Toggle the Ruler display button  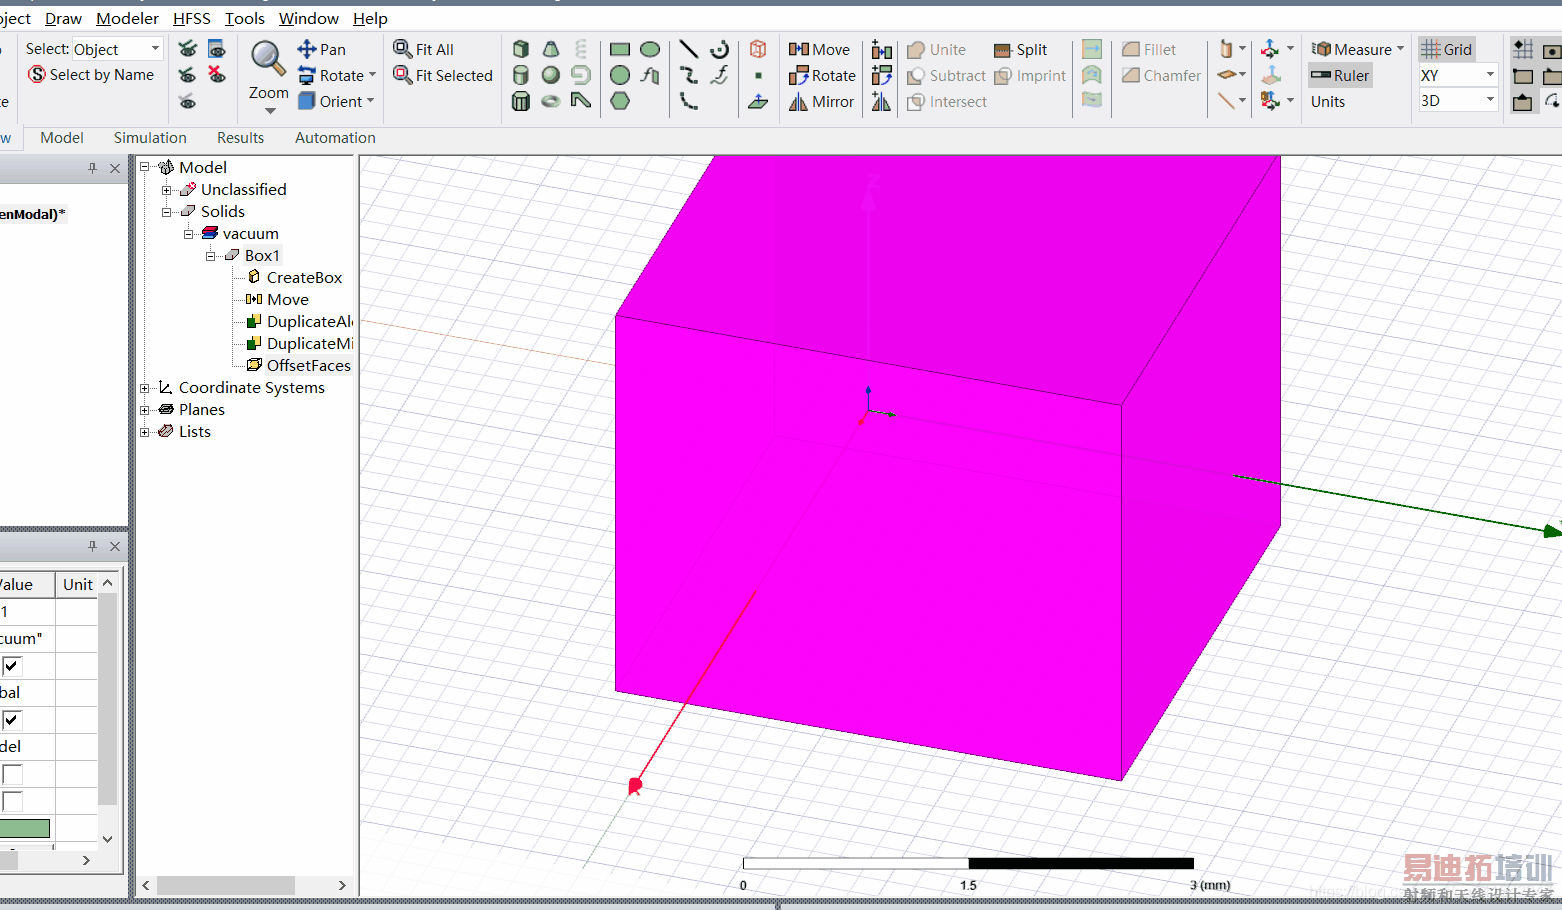pos(1340,75)
